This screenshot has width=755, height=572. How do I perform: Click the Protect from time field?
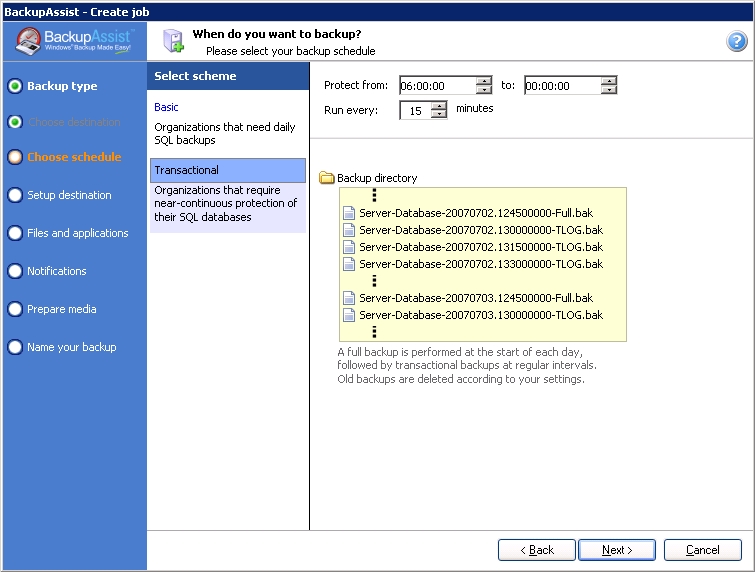(x=438, y=86)
